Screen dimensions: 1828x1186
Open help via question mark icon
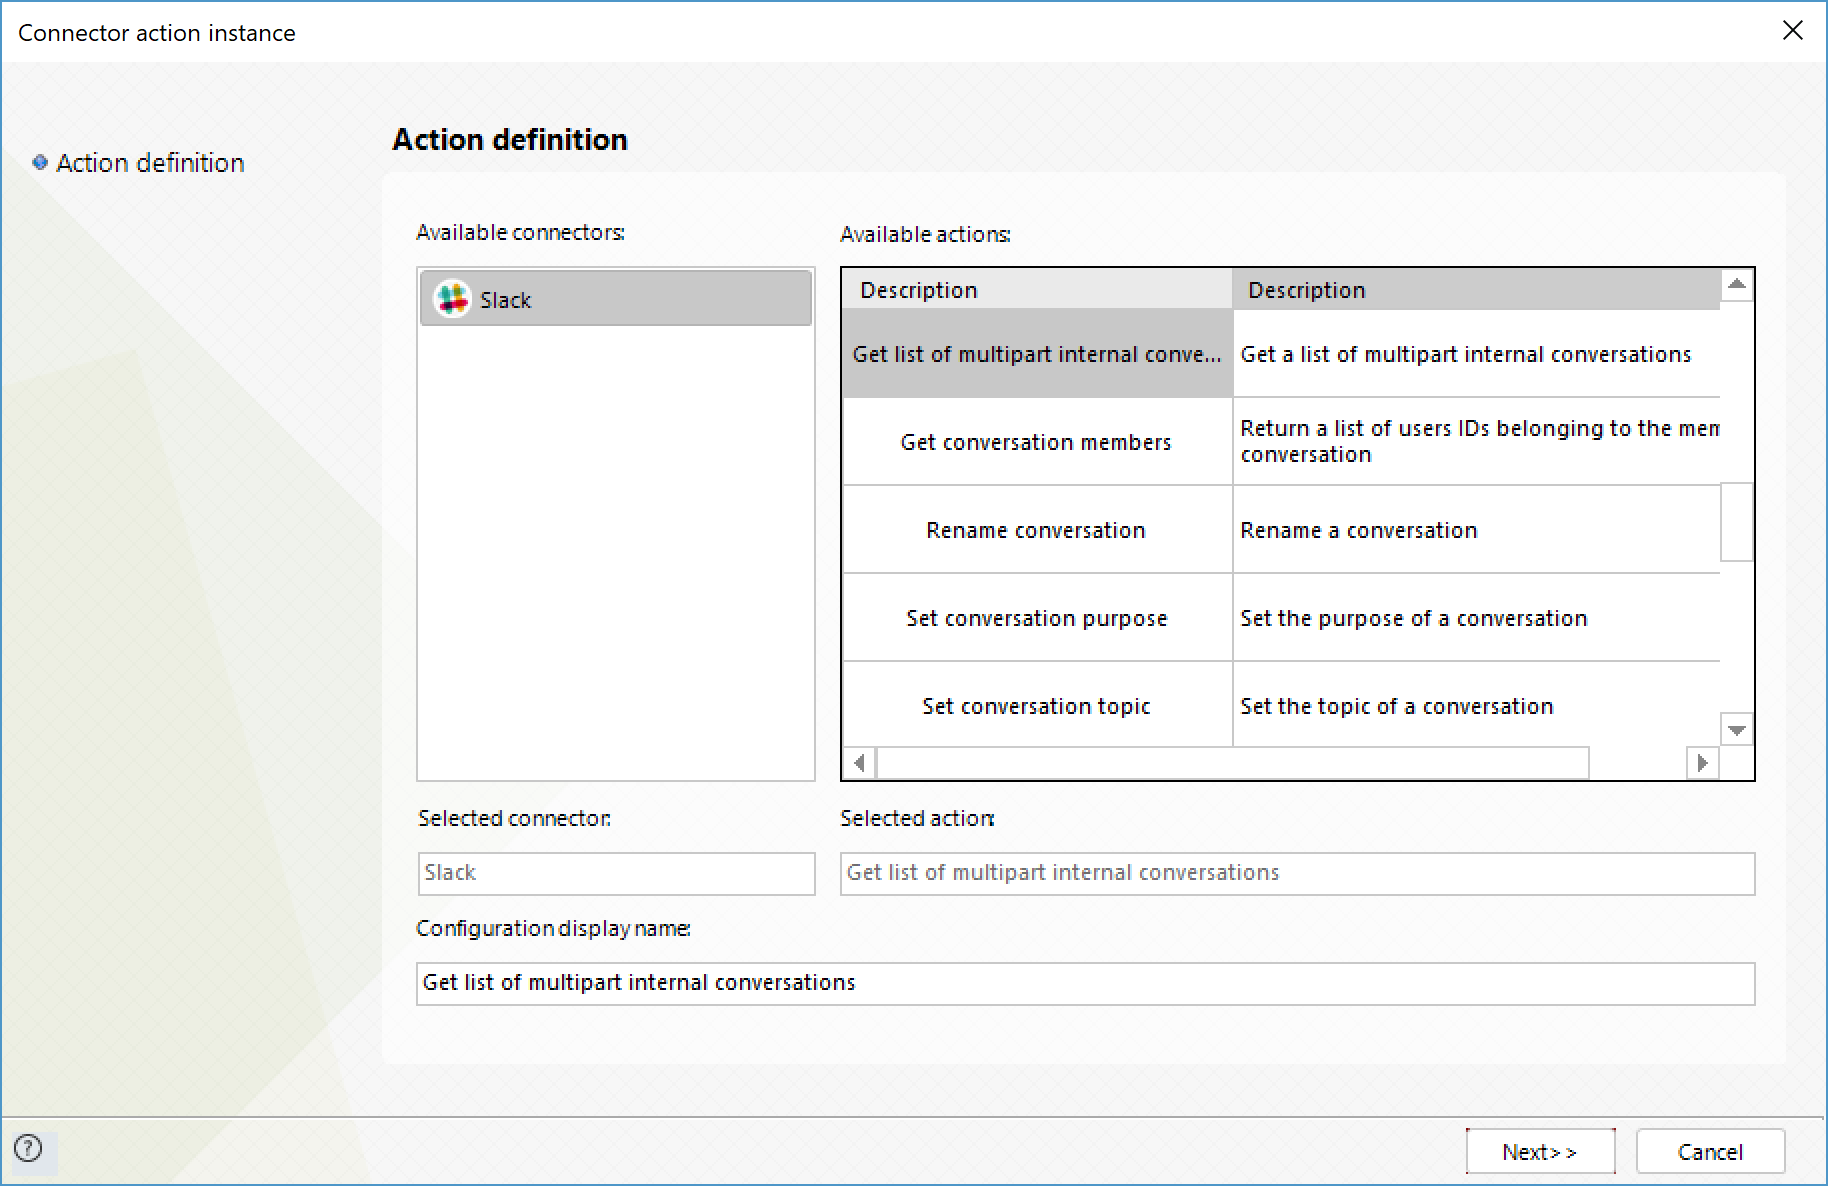pyautogui.click(x=29, y=1148)
